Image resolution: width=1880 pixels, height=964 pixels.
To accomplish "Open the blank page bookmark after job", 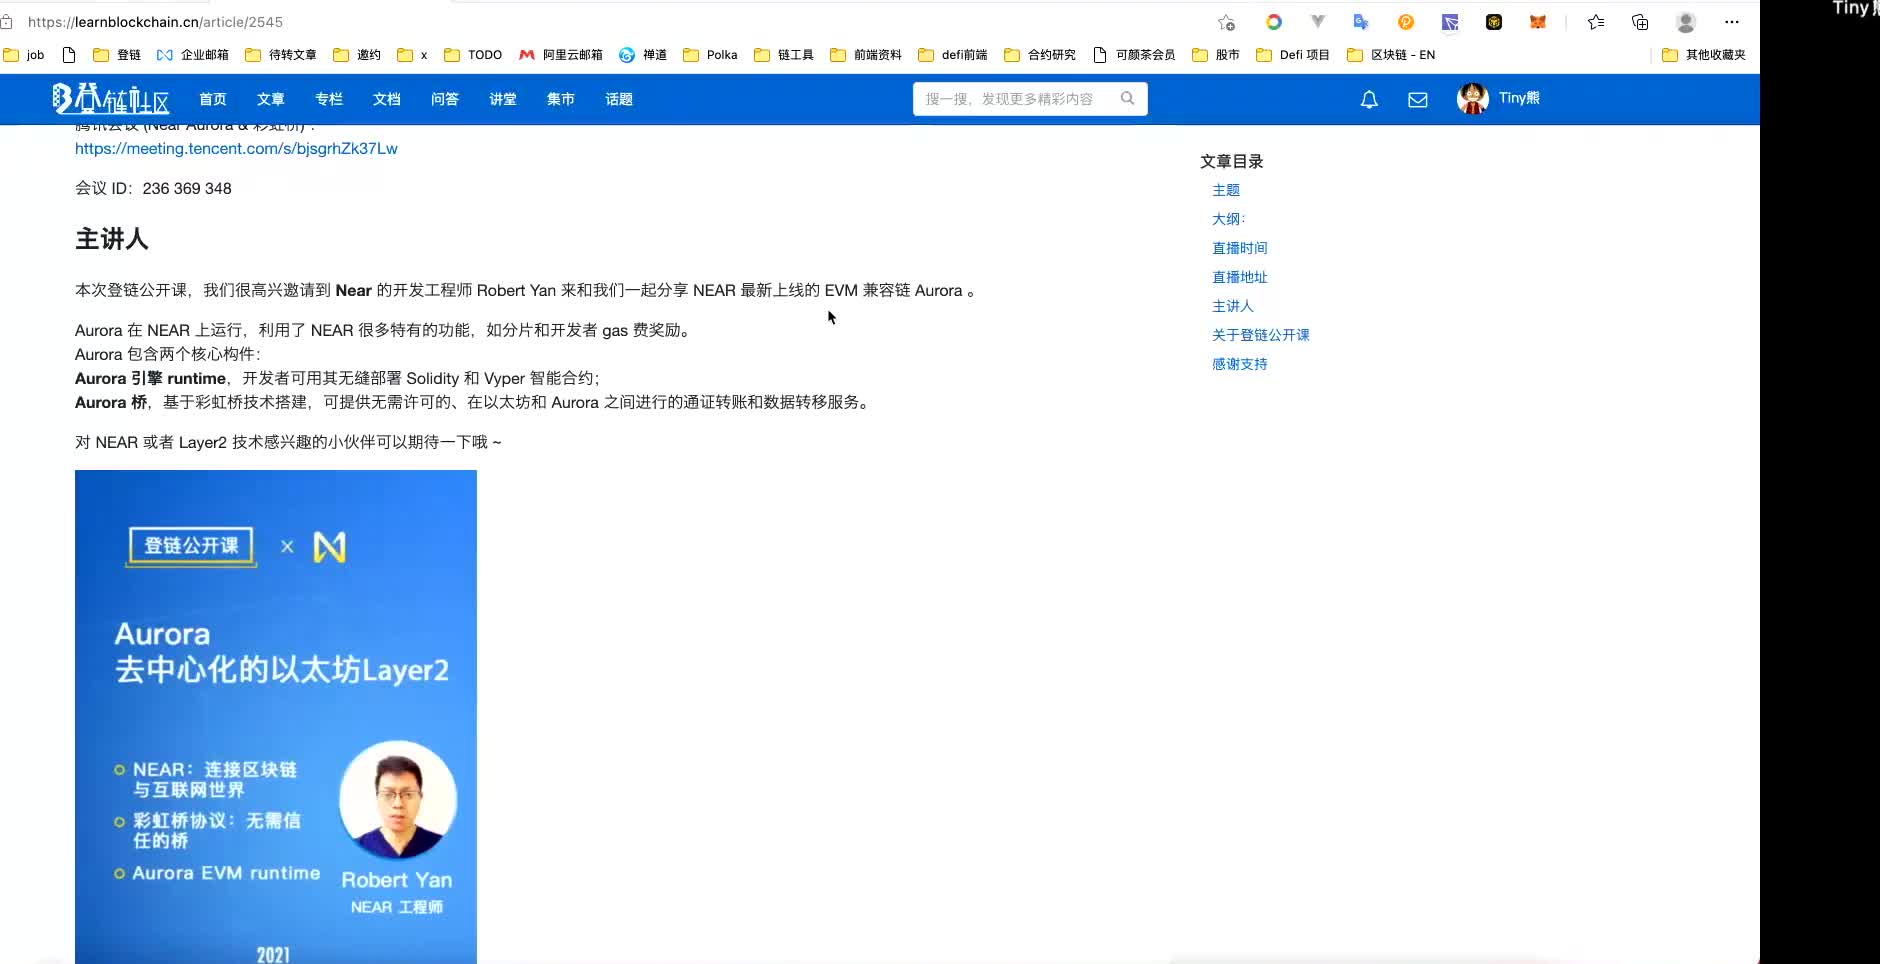I will (x=69, y=55).
